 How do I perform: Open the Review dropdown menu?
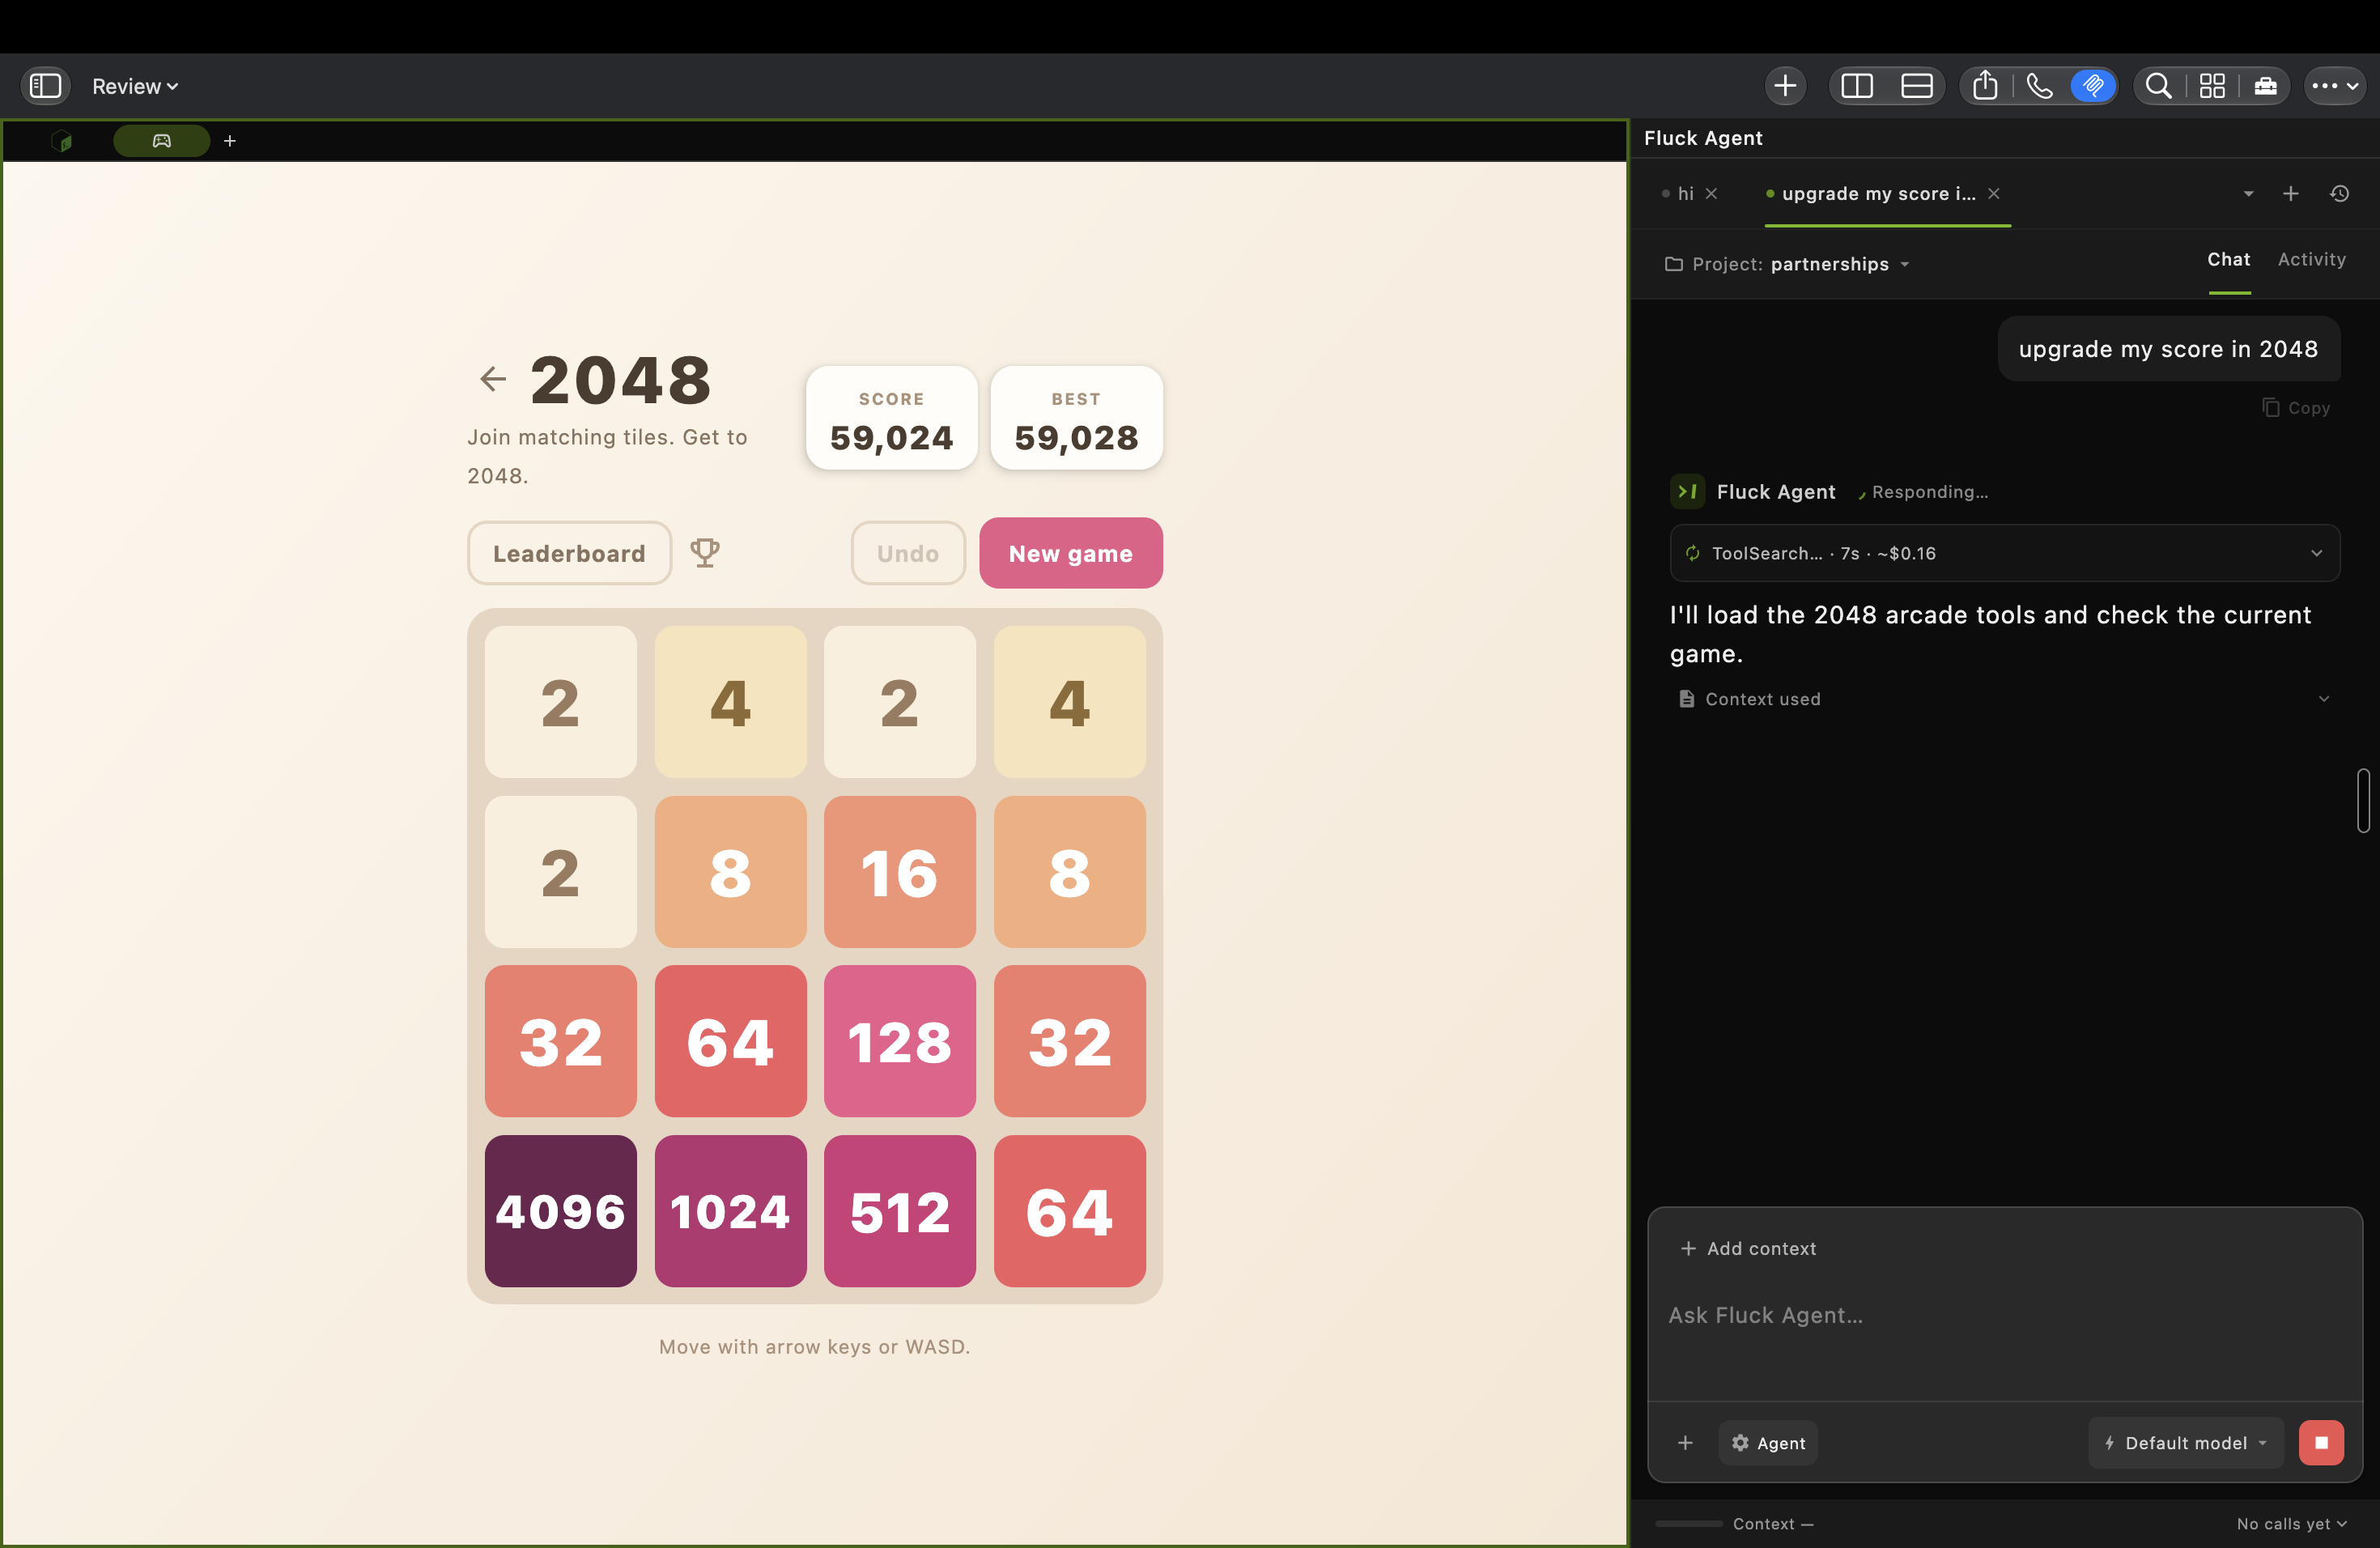135,87
